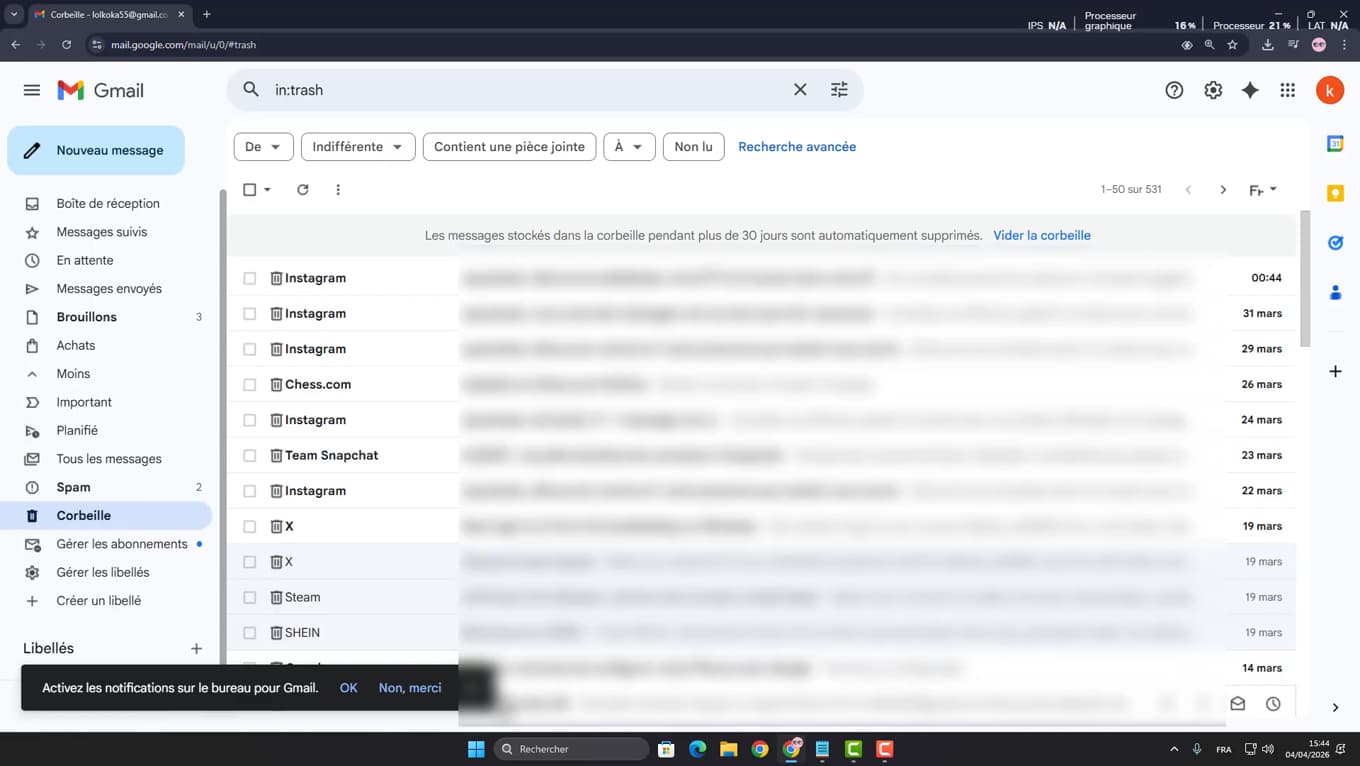Open the Google apps grid

click(x=1288, y=90)
